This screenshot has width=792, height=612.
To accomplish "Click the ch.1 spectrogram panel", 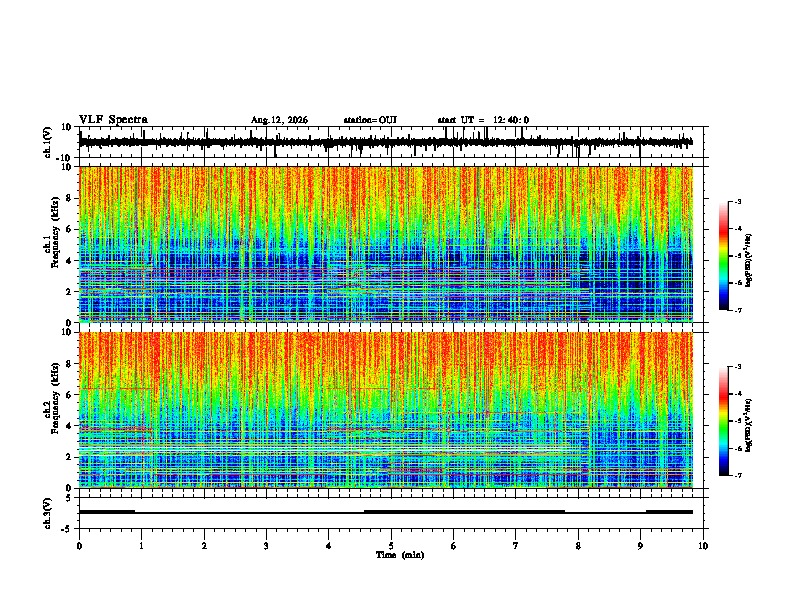I will click(x=386, y=244).
